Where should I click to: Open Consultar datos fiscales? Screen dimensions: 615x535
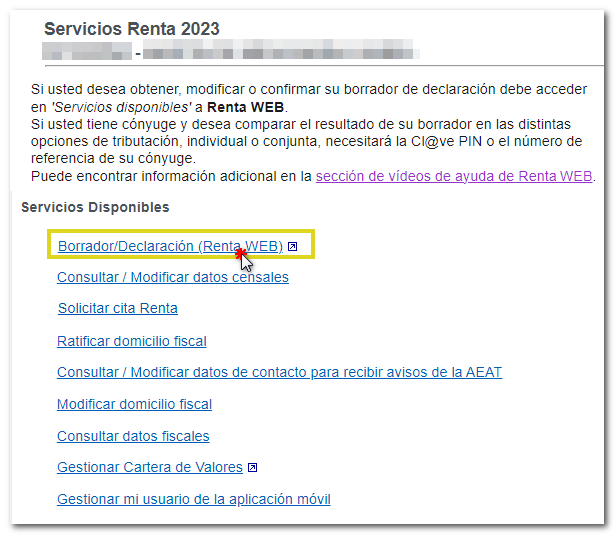pos(133,436)
